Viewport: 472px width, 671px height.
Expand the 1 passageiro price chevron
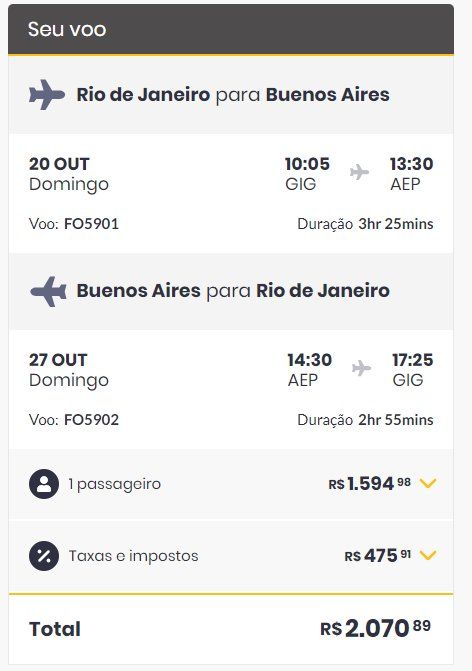[428, 484]
